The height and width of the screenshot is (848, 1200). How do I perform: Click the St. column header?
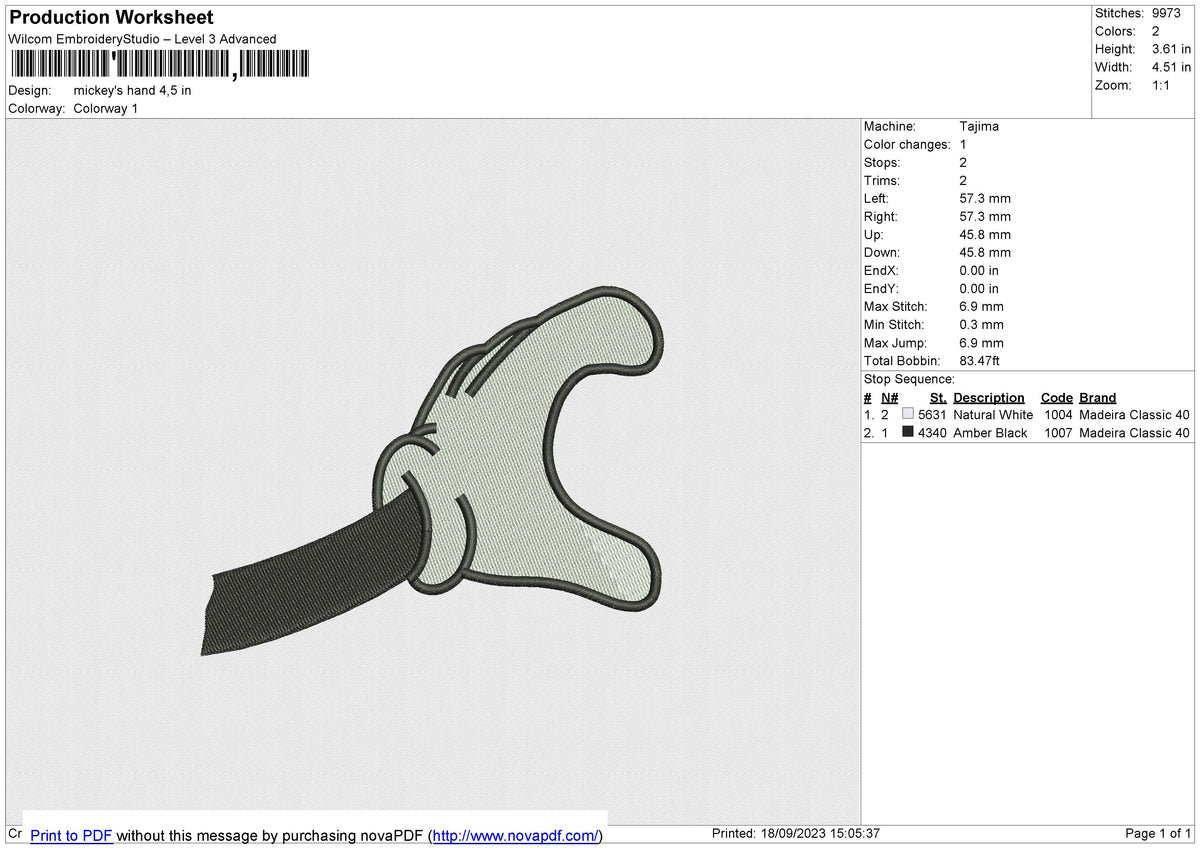click(938, 398)
